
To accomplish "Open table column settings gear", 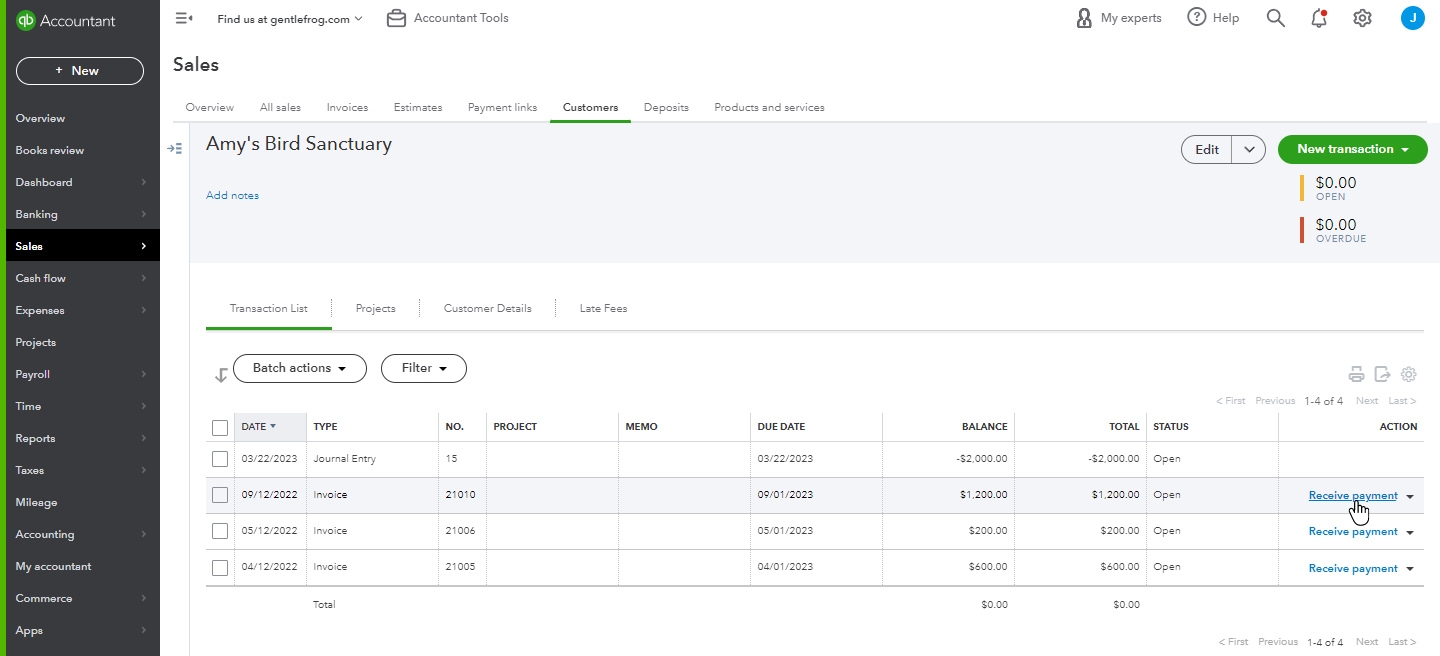I will (1408, 374).
